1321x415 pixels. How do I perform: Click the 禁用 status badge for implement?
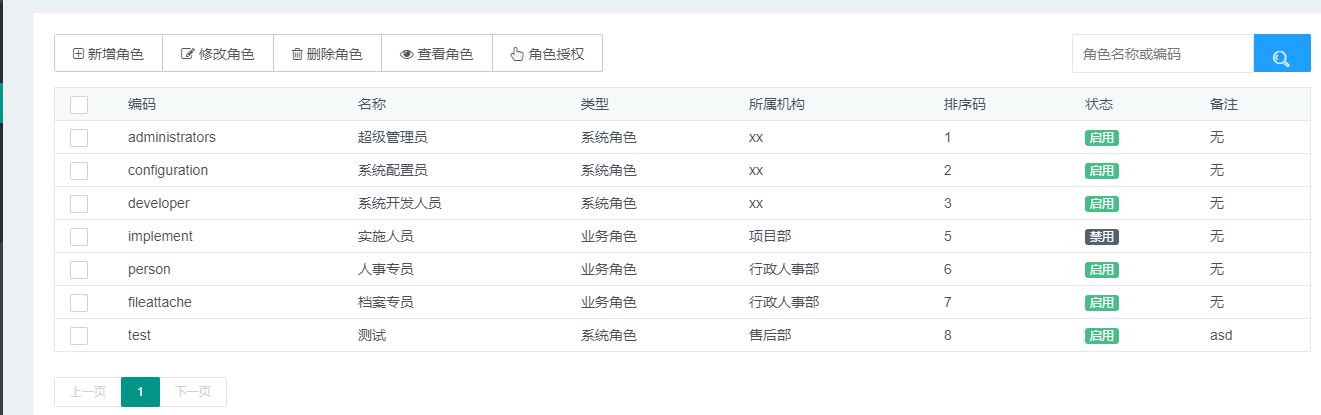click(x=1102, y=237)
